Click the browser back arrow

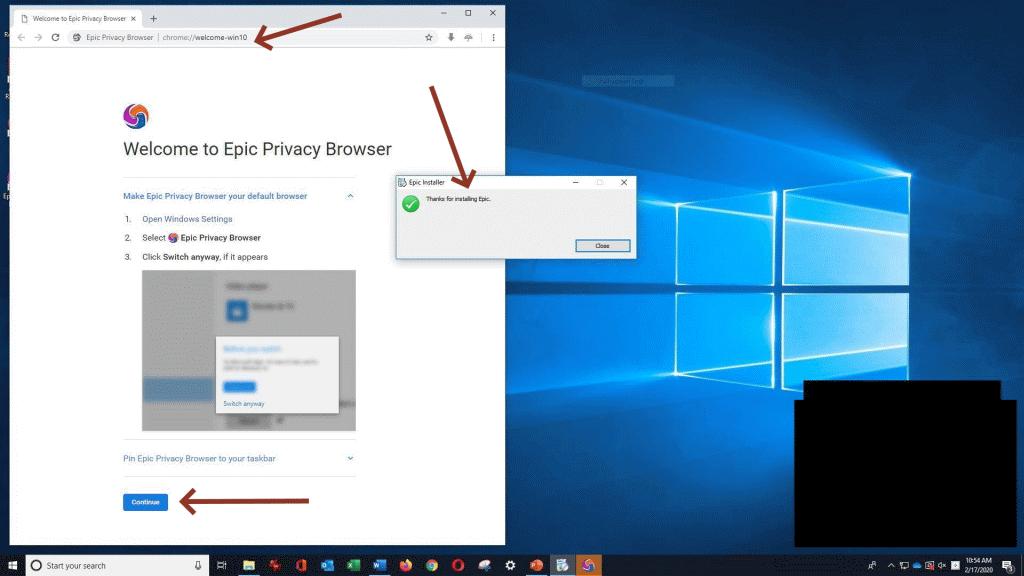[21, 37]
